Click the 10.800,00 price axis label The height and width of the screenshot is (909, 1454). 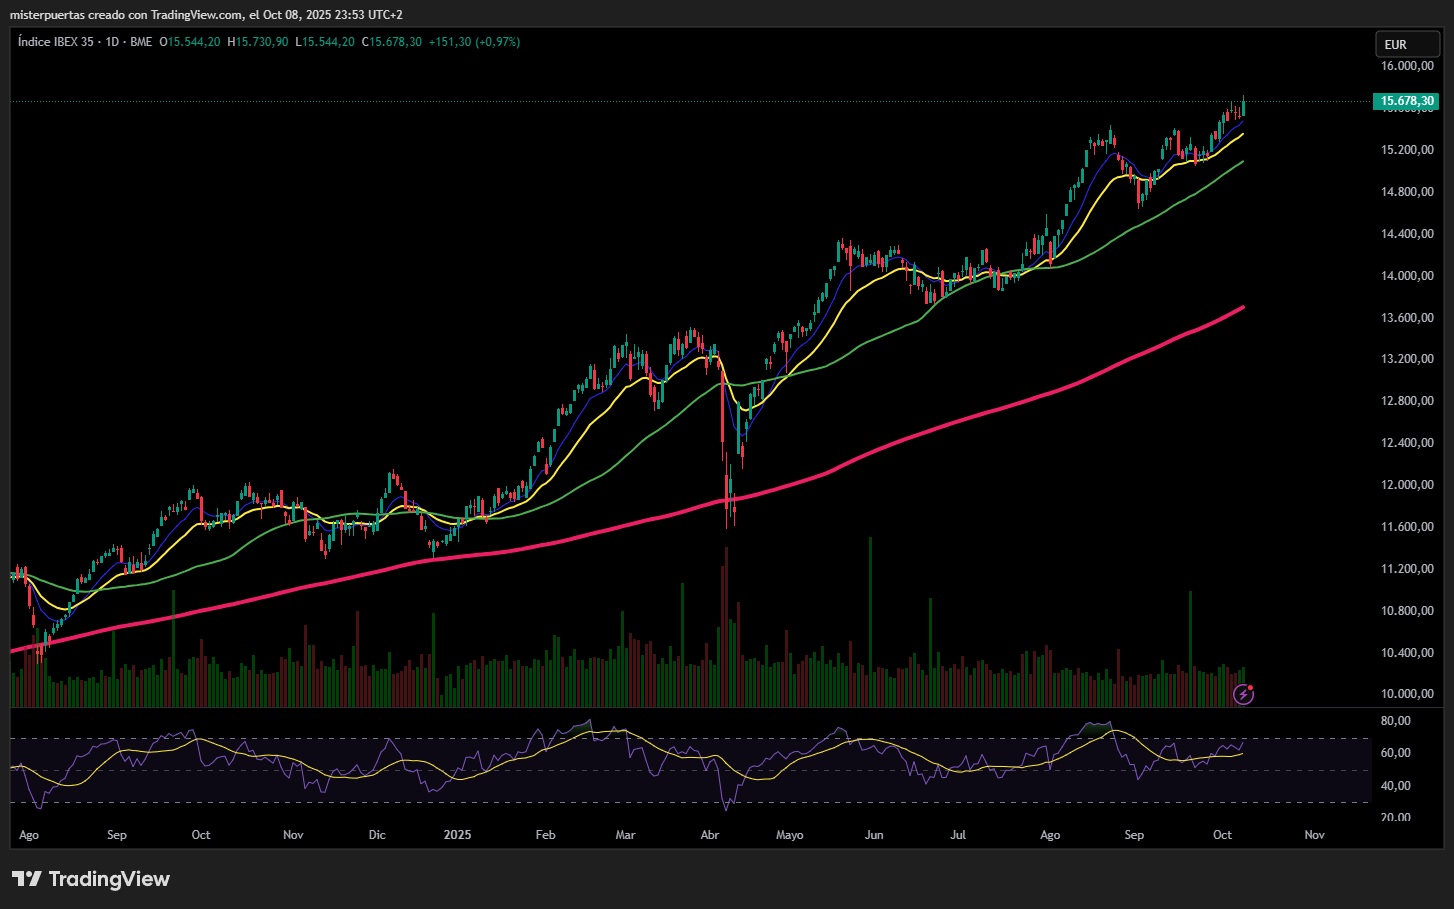pyautogui.click(x=1408, y=611)
